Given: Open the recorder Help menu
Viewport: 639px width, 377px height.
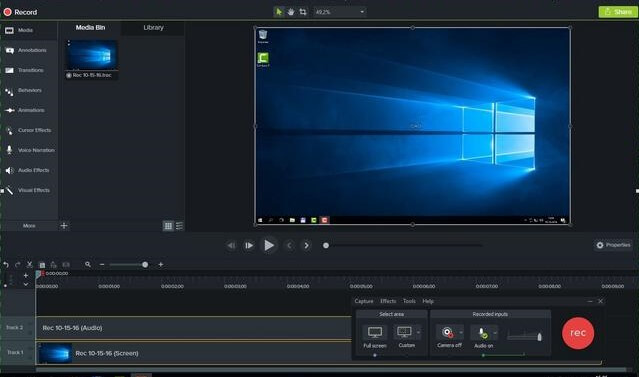Looking at the screenshot, I should (428, 301).
